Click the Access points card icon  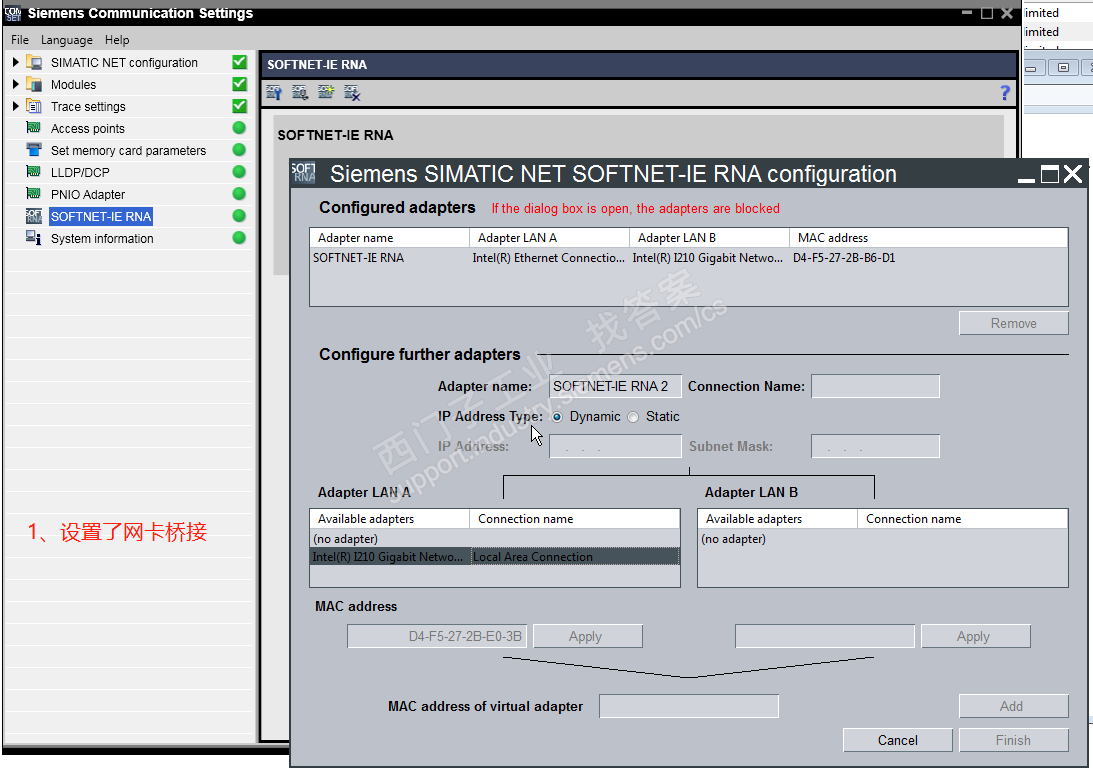pyautogui.click(x=33, y=128)
